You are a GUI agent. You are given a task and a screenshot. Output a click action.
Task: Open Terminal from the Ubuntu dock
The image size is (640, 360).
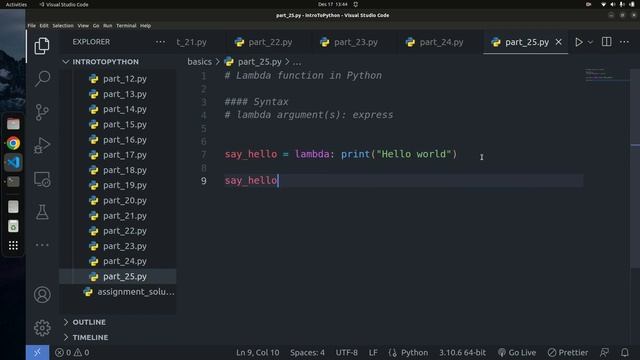[13, 182]
